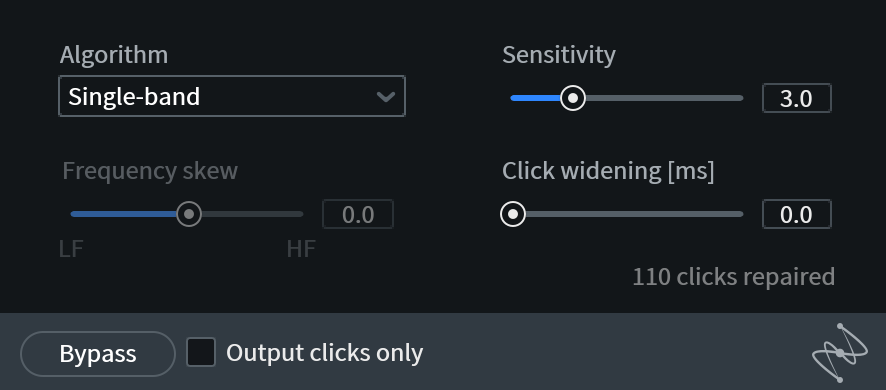Click the Frequency skew value field
886x390 pixels.
[x=358, y=214]
